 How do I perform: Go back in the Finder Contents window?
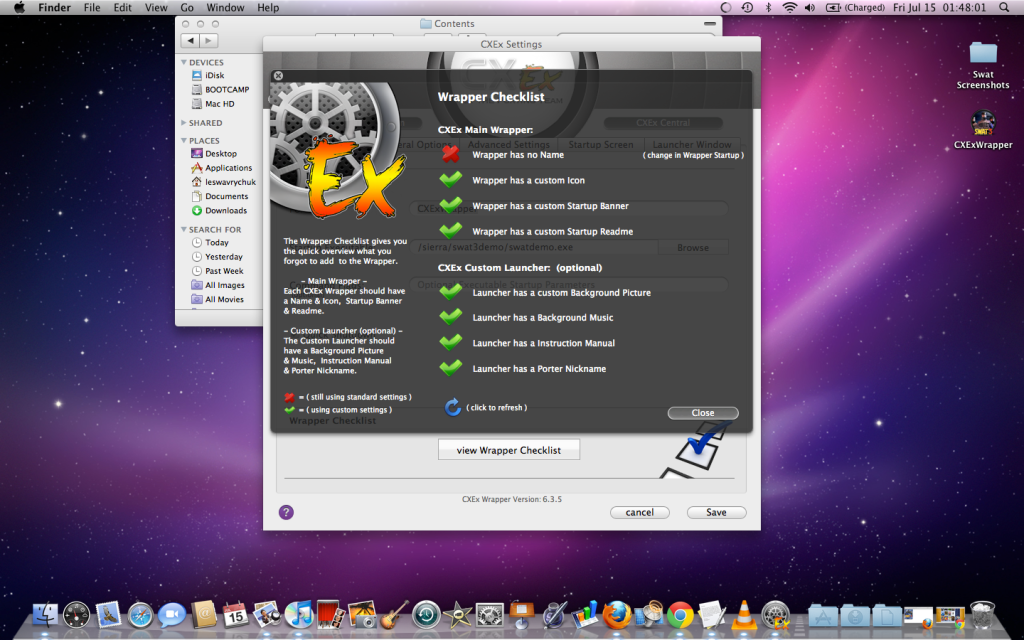coord(190,40)
